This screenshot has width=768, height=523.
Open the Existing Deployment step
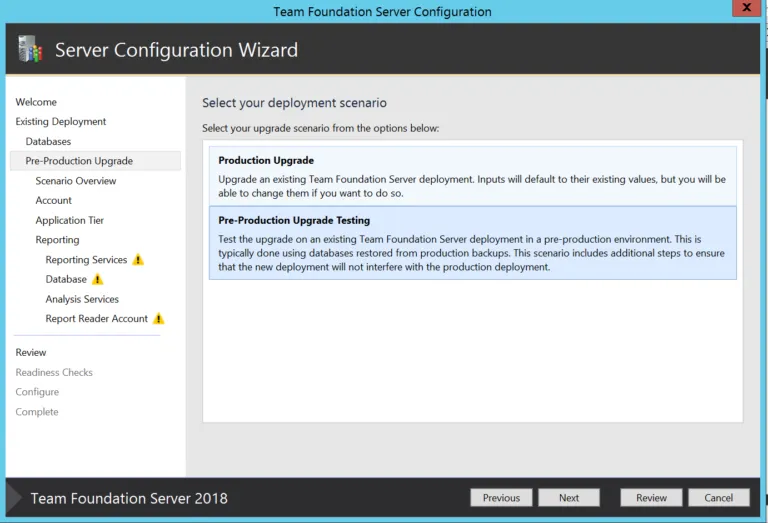point(61,121)
